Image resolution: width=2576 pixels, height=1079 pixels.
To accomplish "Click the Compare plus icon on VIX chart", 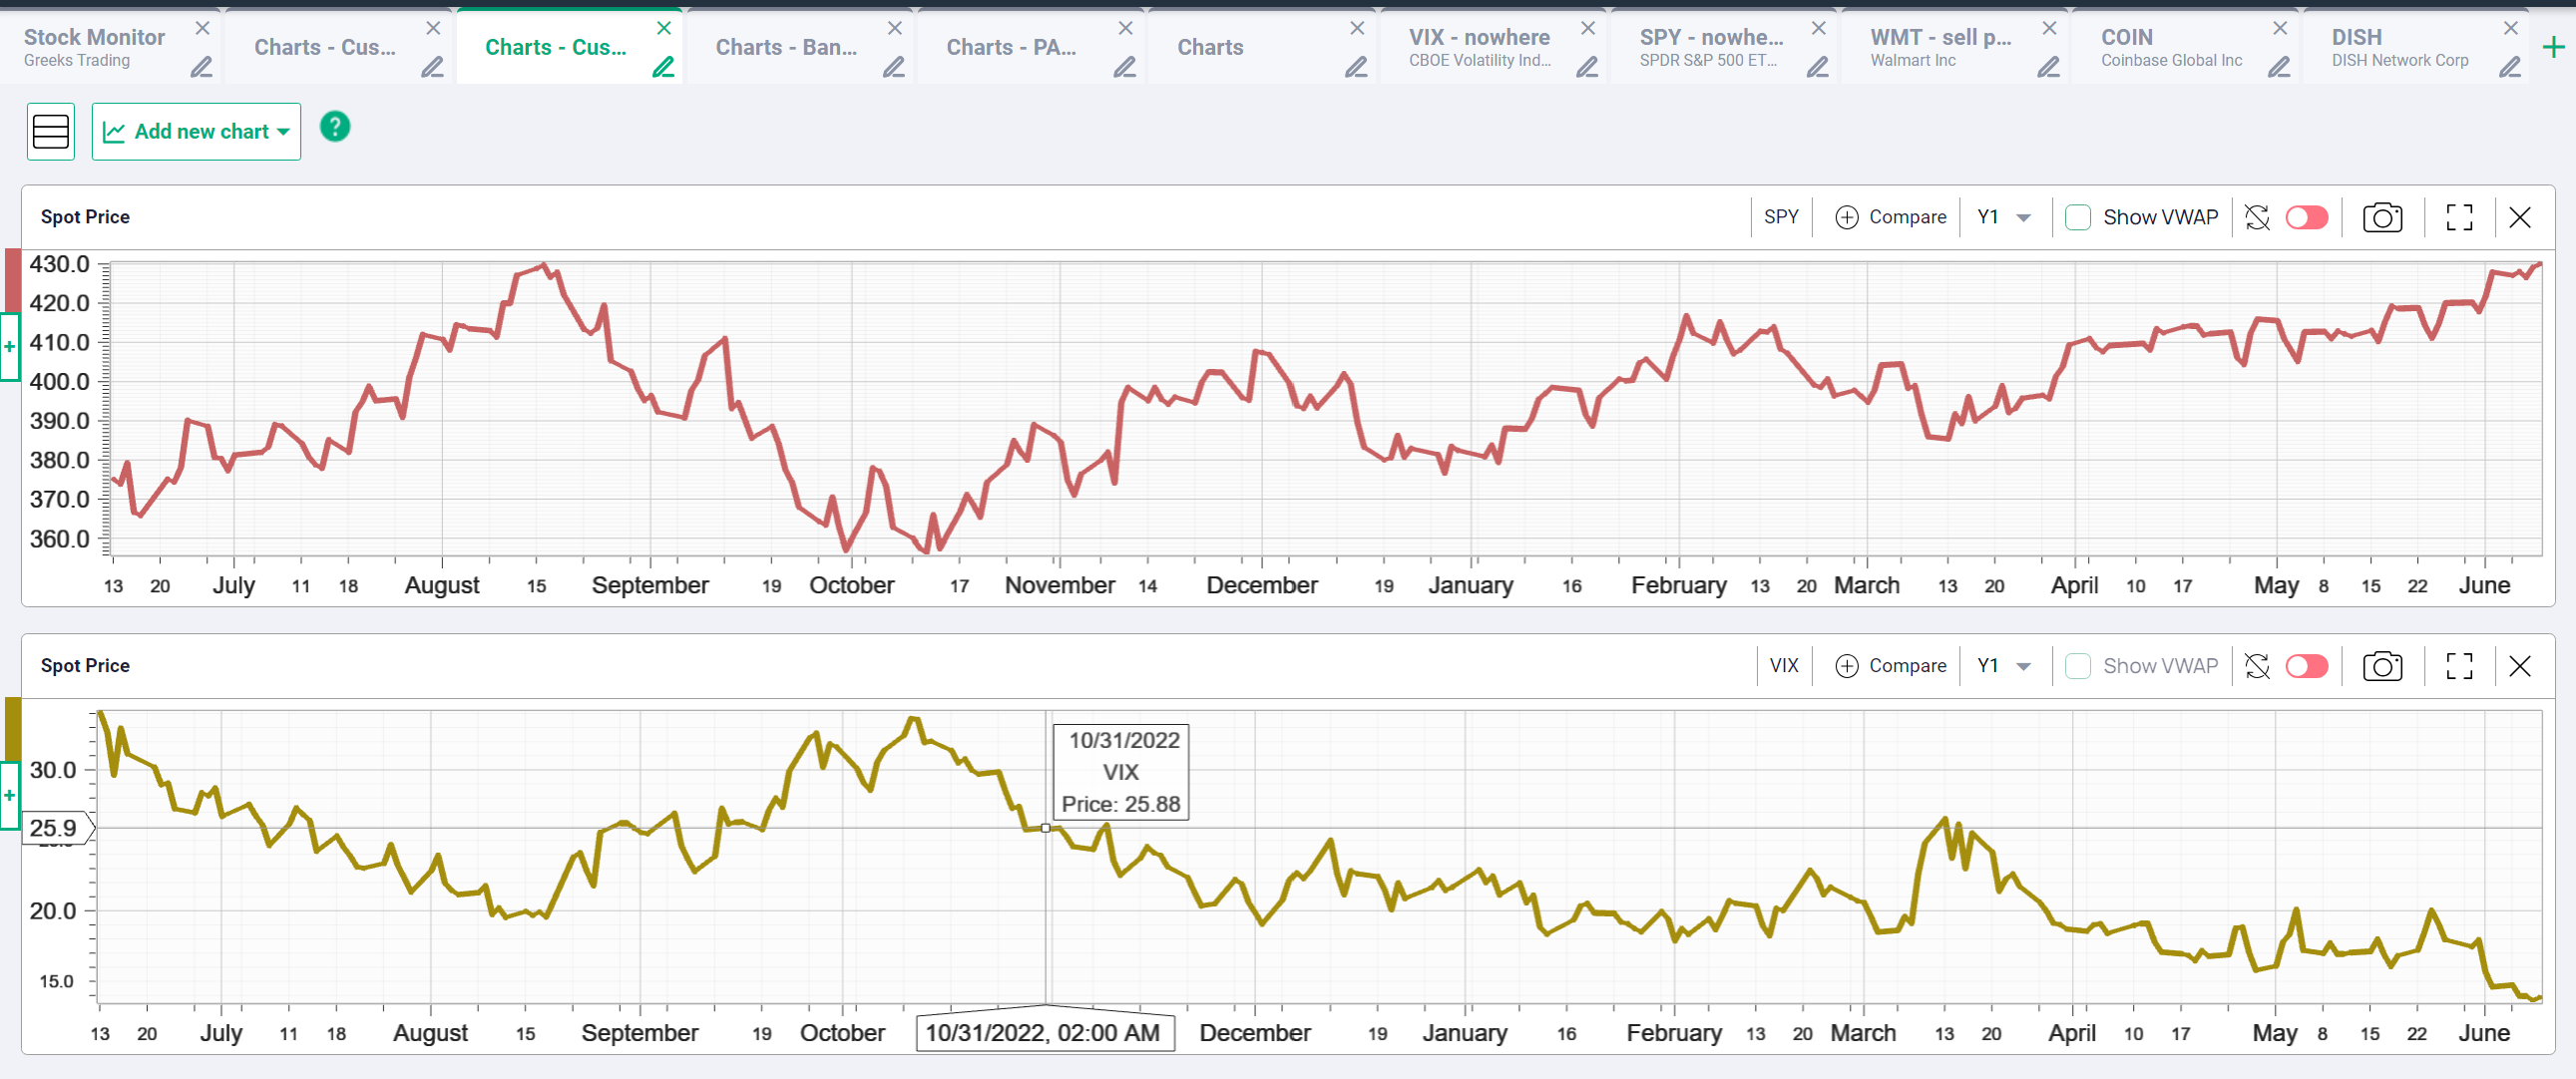I will (x=1847, y=666).
